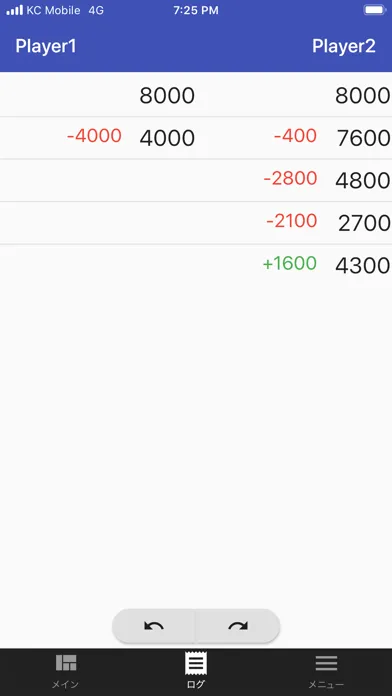392x696 pixels.
Task: Select the -400 Player2 log entry
Action: click(295, 136)
